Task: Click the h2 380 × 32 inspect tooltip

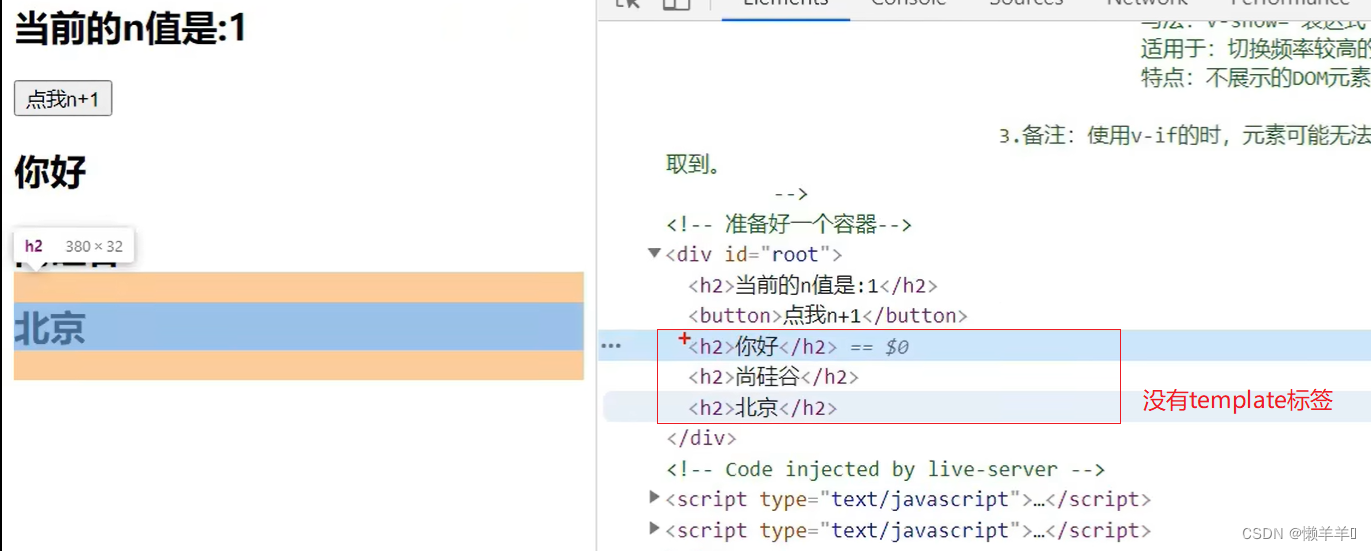Action: point(74,246)
